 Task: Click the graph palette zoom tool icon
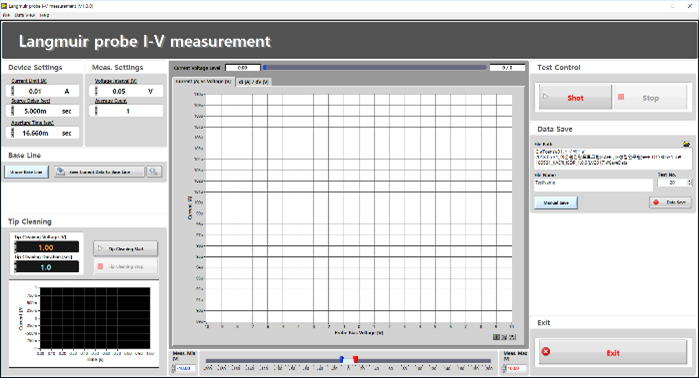tap(505, 337)
